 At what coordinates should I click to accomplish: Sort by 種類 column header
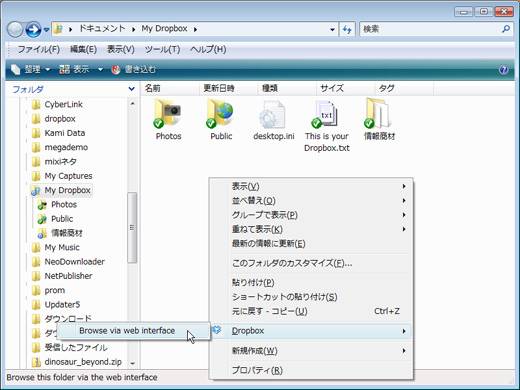point(287,88)
